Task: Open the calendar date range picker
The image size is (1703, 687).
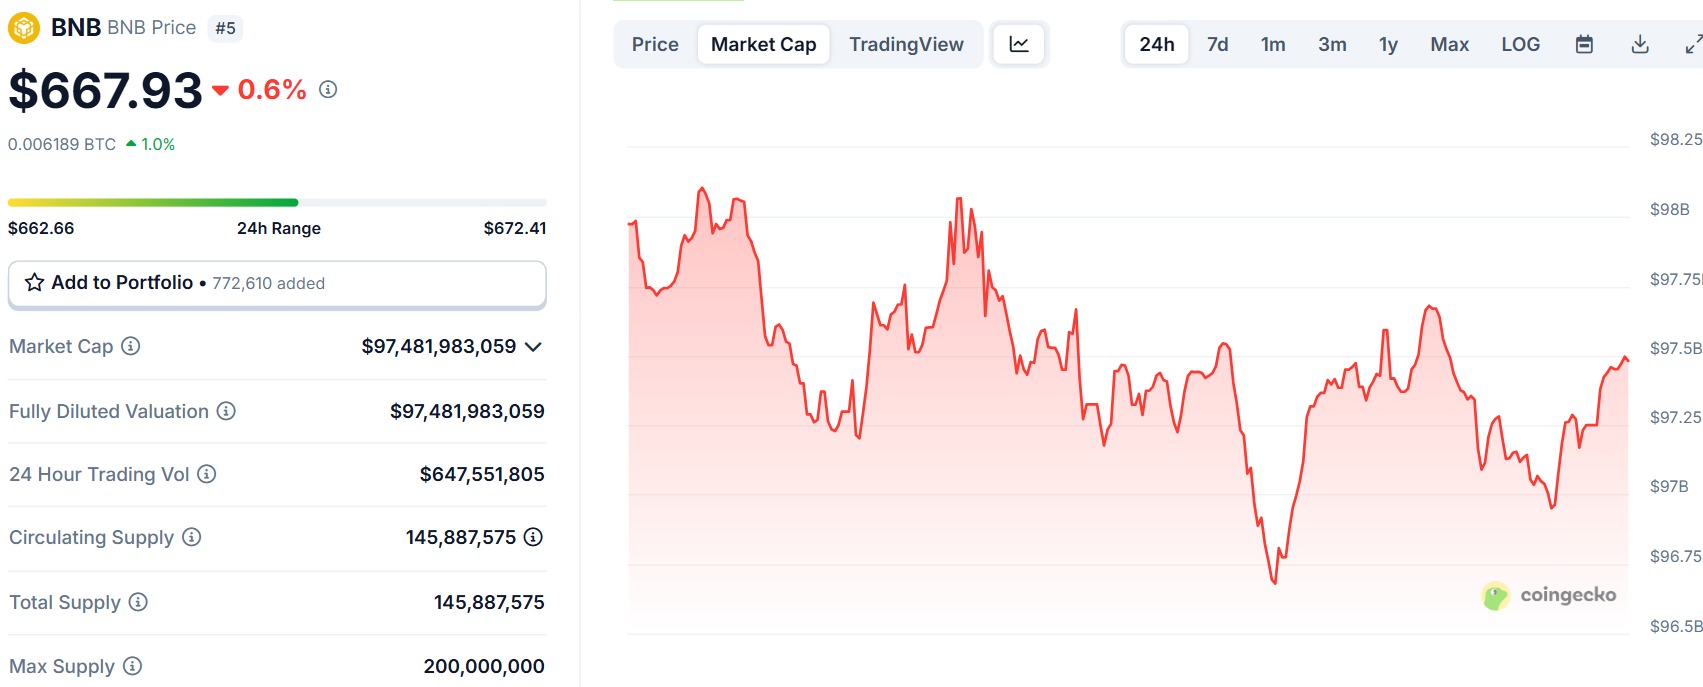Action: [1584, 44]
